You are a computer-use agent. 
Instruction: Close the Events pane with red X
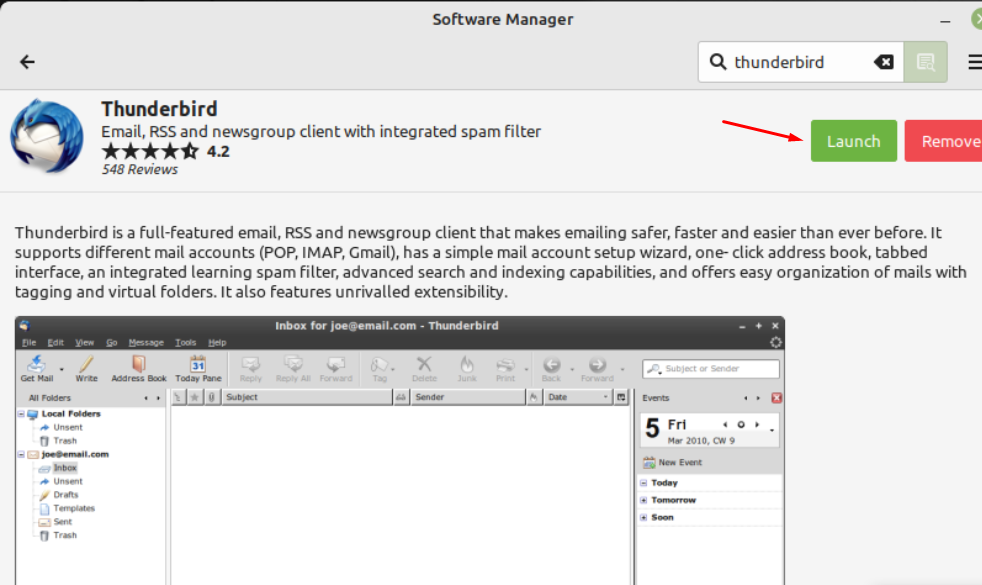[x=776, y=398]
